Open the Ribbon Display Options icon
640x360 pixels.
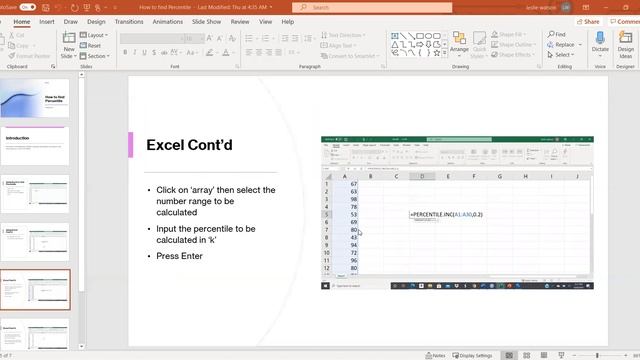click(x=586, y=7)
